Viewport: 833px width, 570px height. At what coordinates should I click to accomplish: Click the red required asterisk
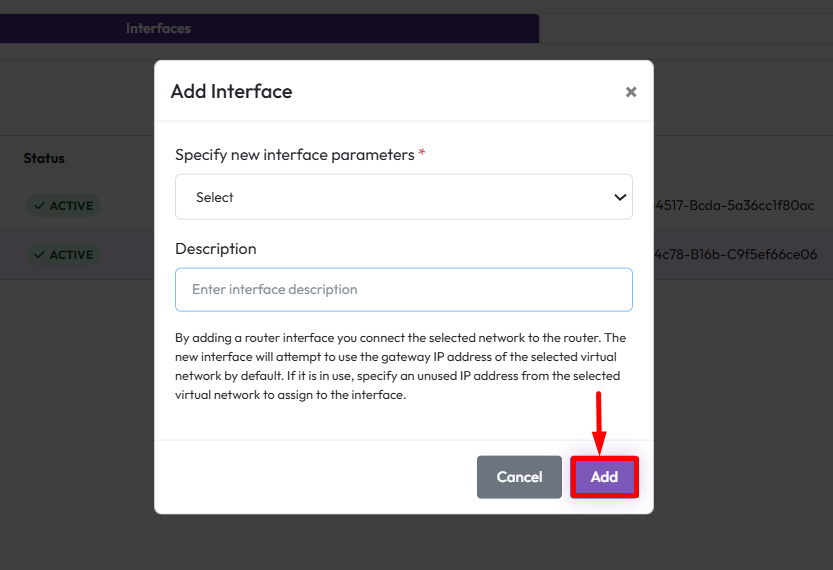[422, 154]
